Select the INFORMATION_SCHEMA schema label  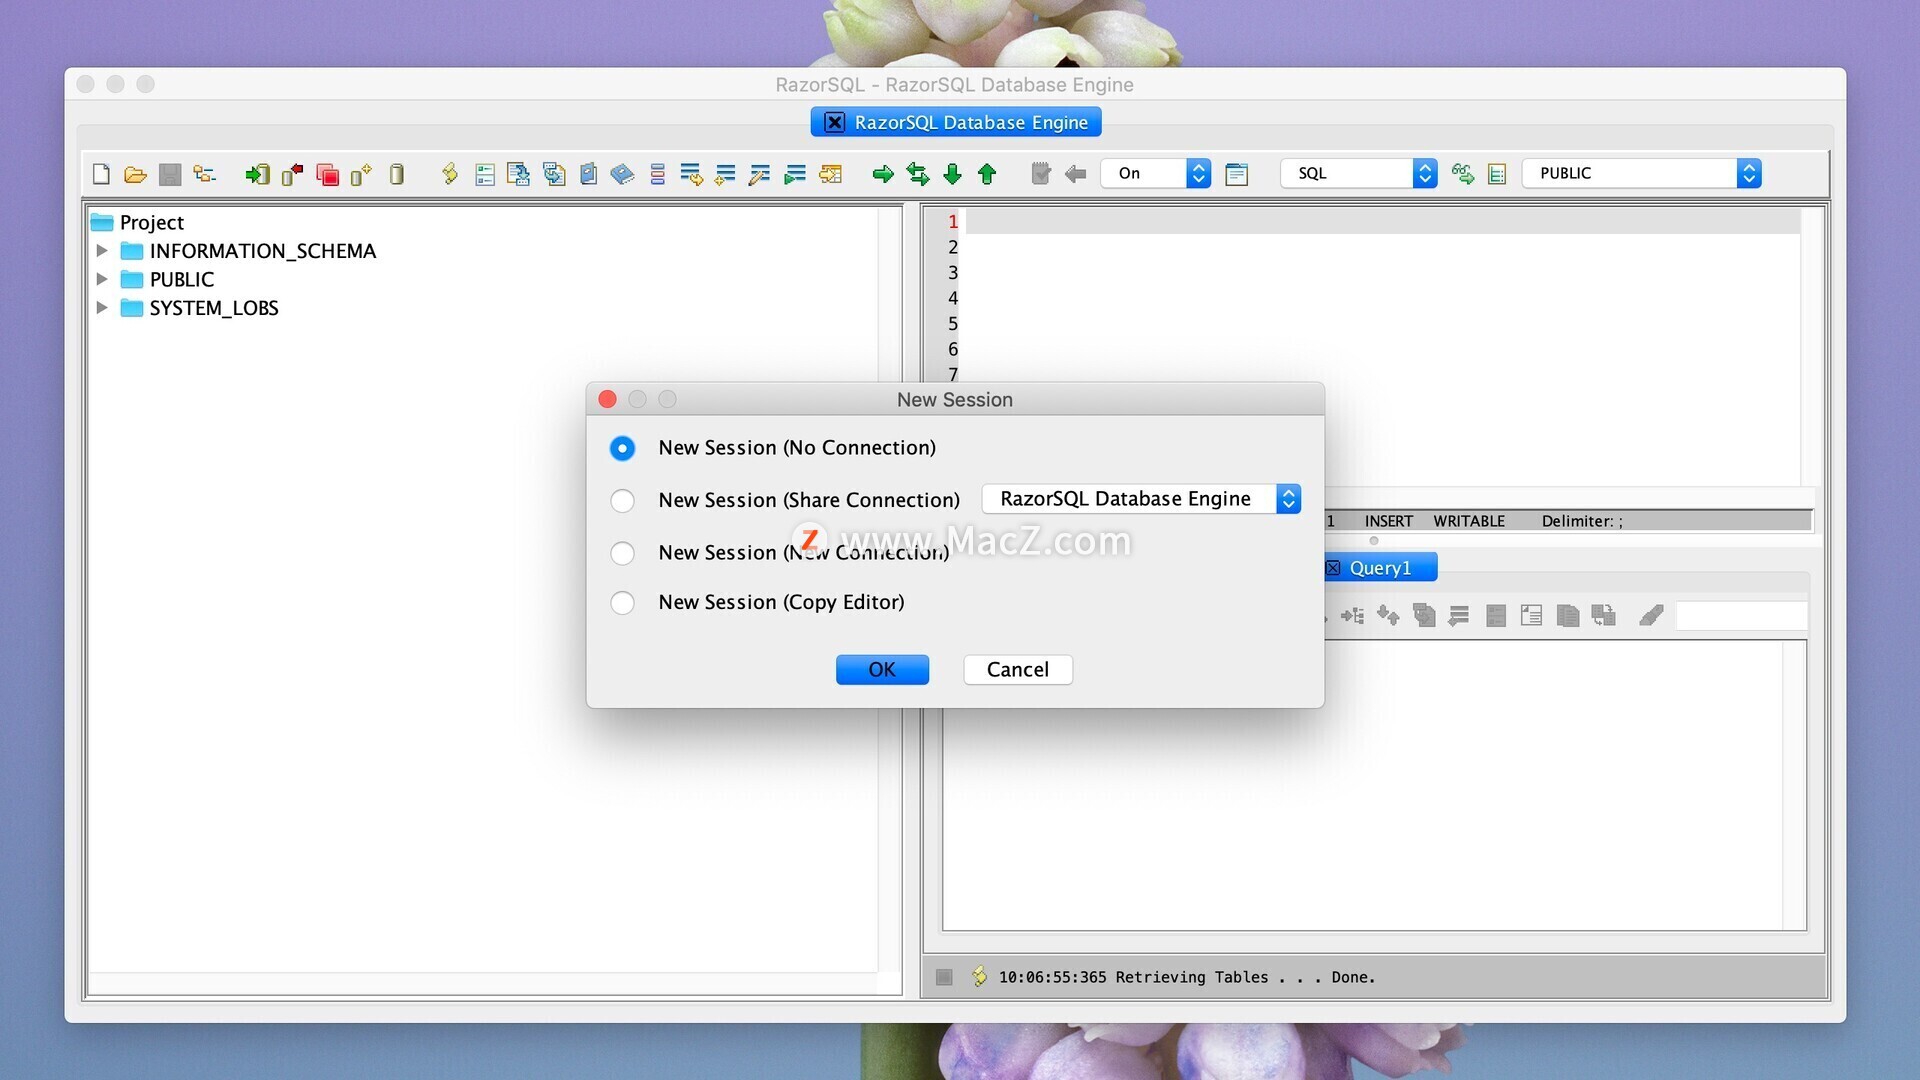click(263, 251)
